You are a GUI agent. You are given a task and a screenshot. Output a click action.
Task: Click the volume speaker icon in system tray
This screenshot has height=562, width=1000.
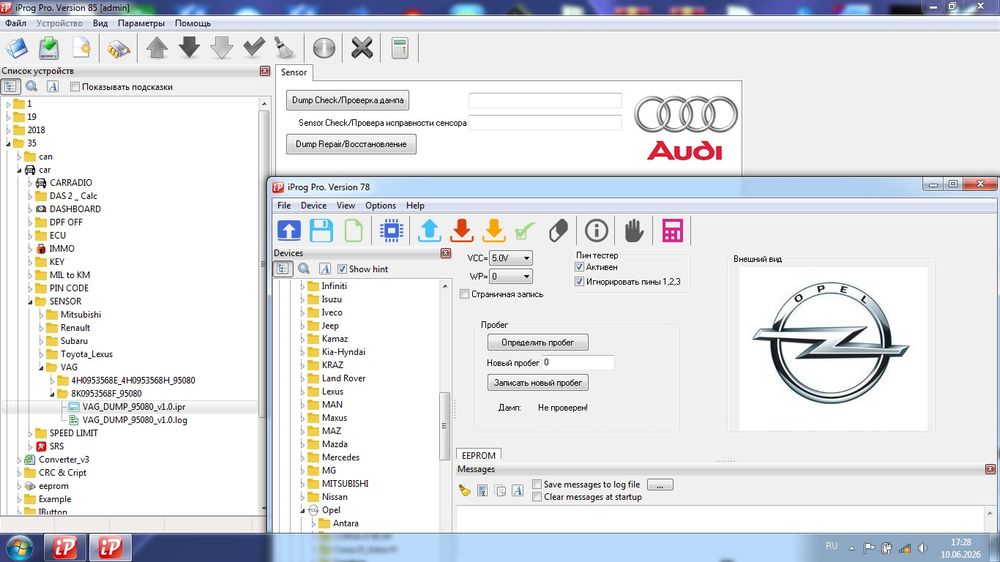[922, 548]
